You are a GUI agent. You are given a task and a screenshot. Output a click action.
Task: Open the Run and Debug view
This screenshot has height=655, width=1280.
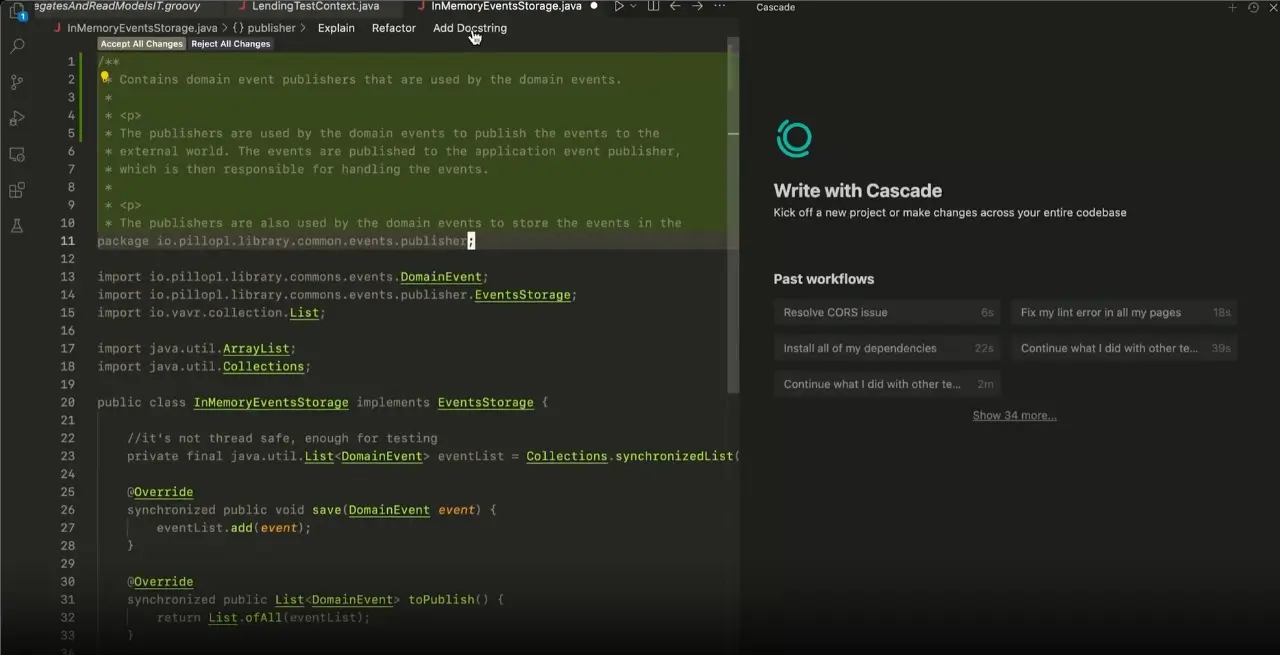click(x=17, y=118)
